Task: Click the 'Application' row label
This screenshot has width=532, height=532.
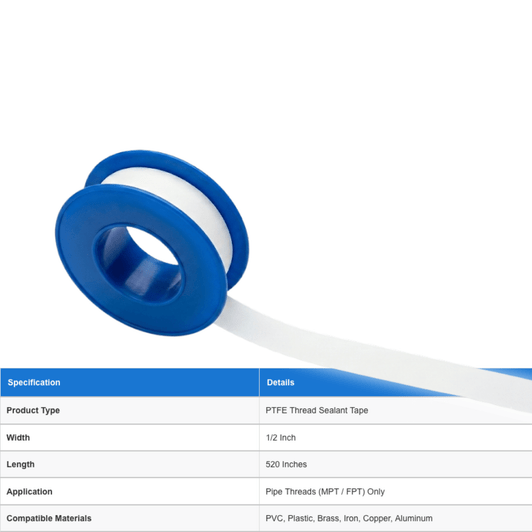Action: (29, 491)
